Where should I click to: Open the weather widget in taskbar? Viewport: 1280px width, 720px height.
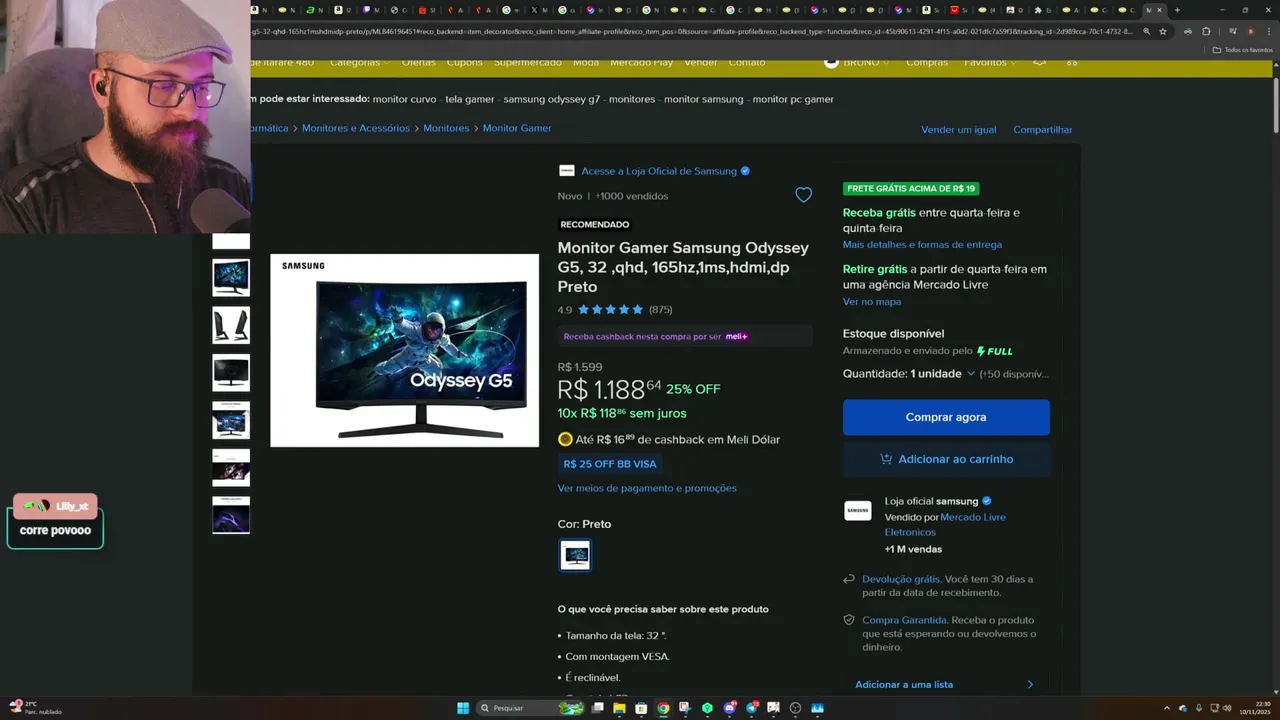coord(35,707)
